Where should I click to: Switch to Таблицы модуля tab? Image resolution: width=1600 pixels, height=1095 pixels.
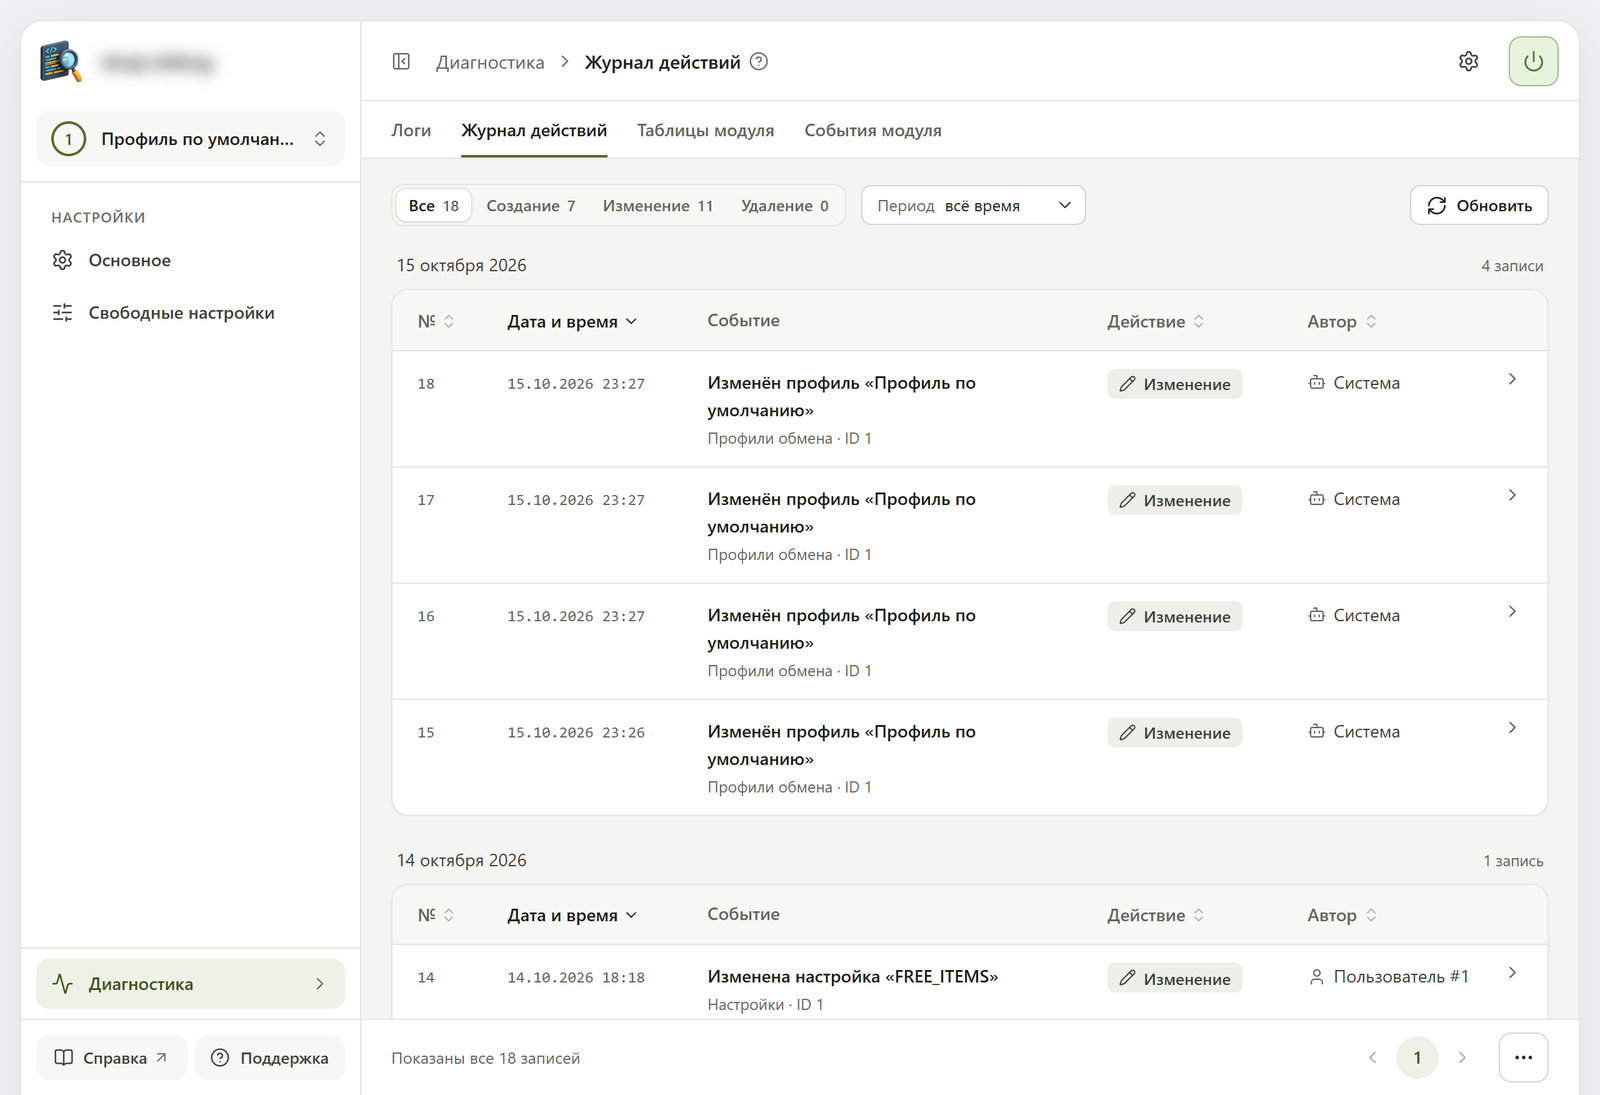point(705,131)
